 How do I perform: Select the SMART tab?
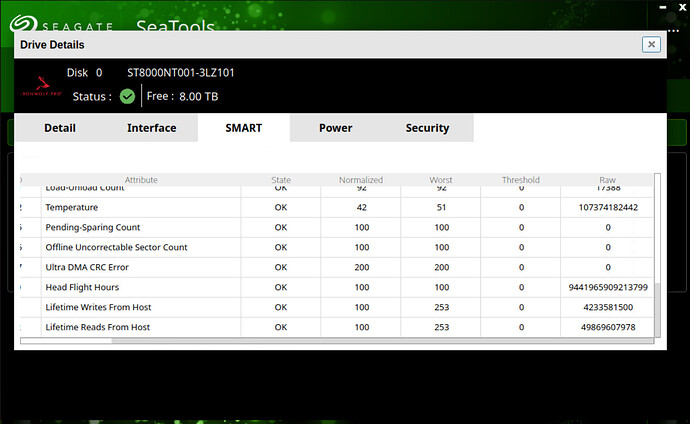coord(243,128)
